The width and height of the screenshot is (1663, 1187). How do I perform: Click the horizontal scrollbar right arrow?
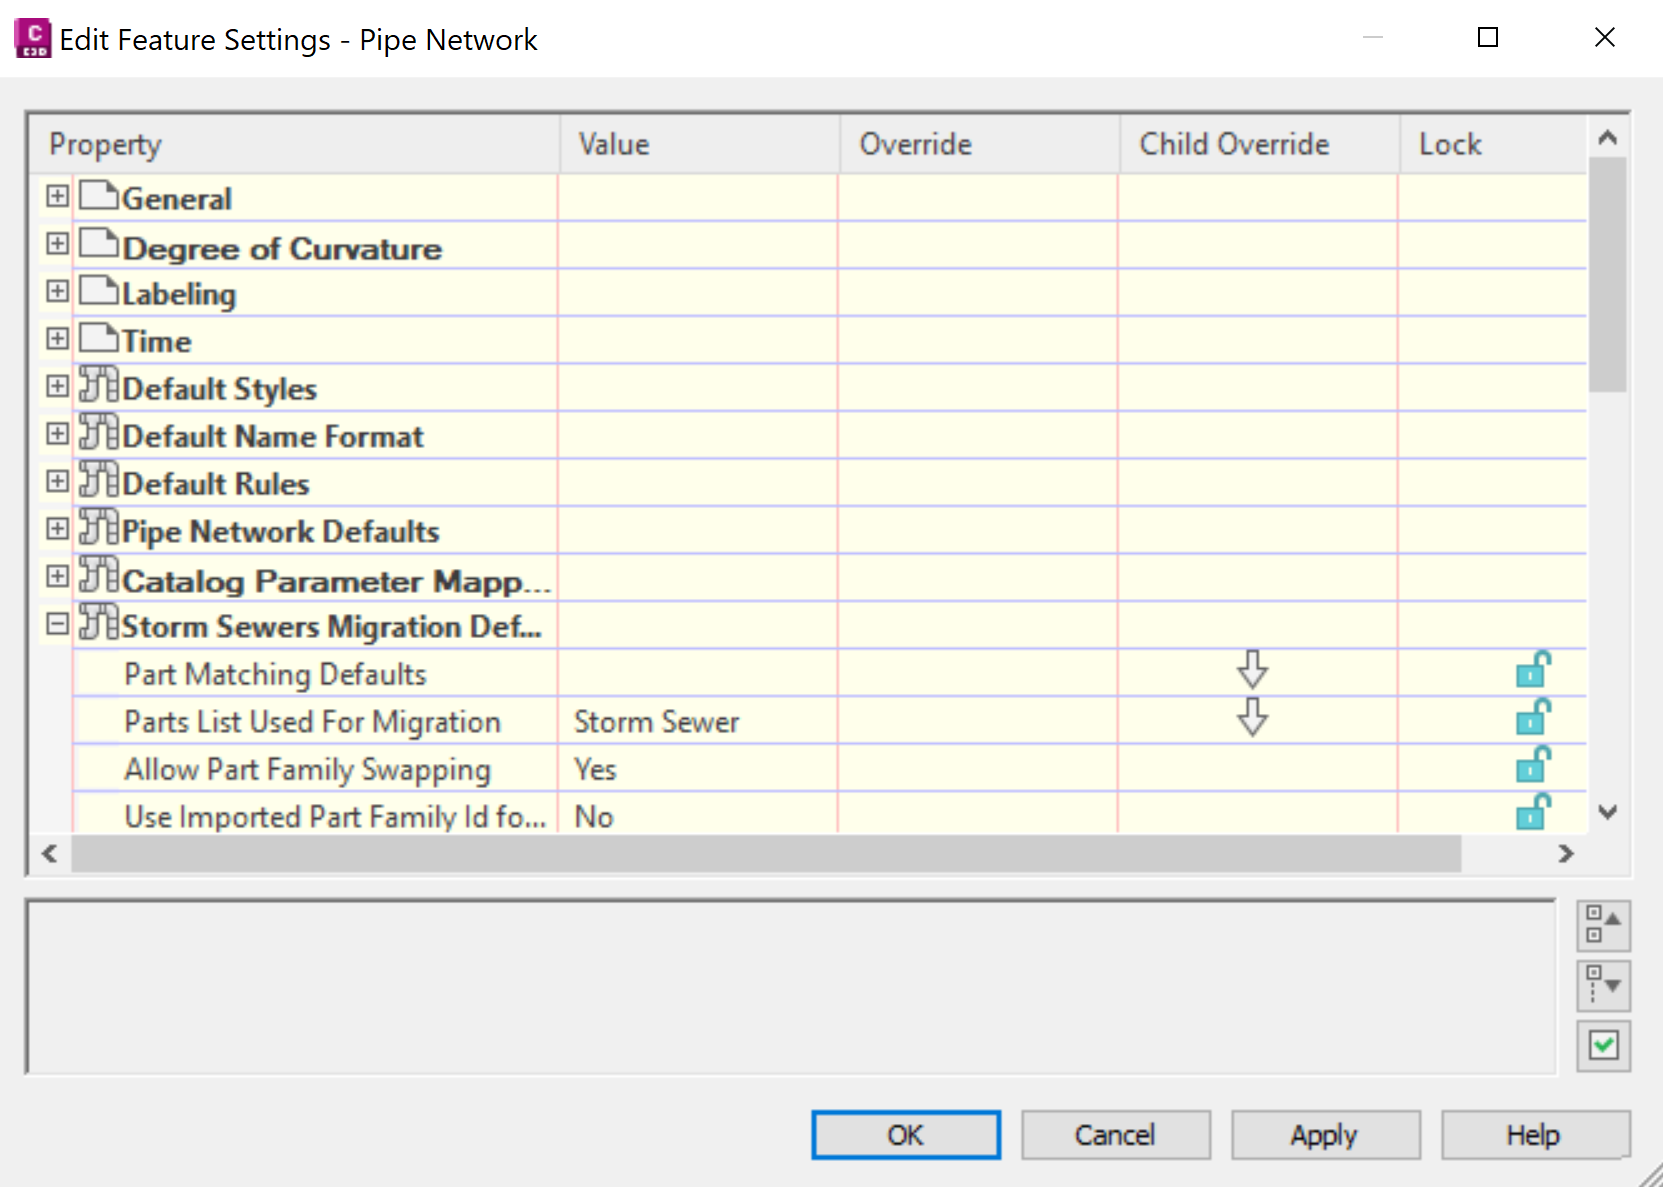1566,854
